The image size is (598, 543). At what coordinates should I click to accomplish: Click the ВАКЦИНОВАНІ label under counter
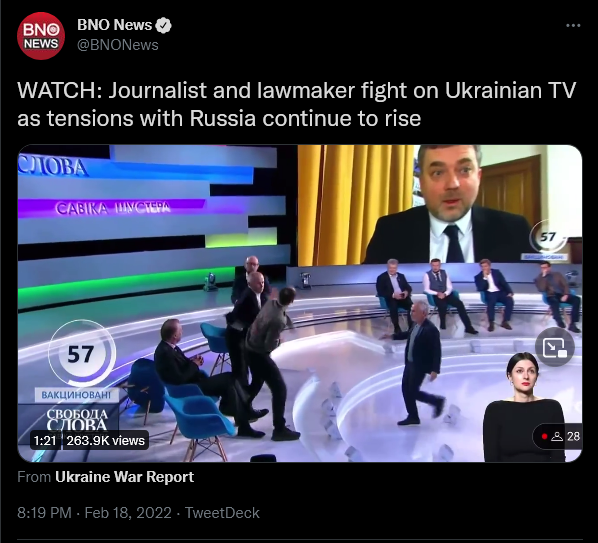(76, 395)
